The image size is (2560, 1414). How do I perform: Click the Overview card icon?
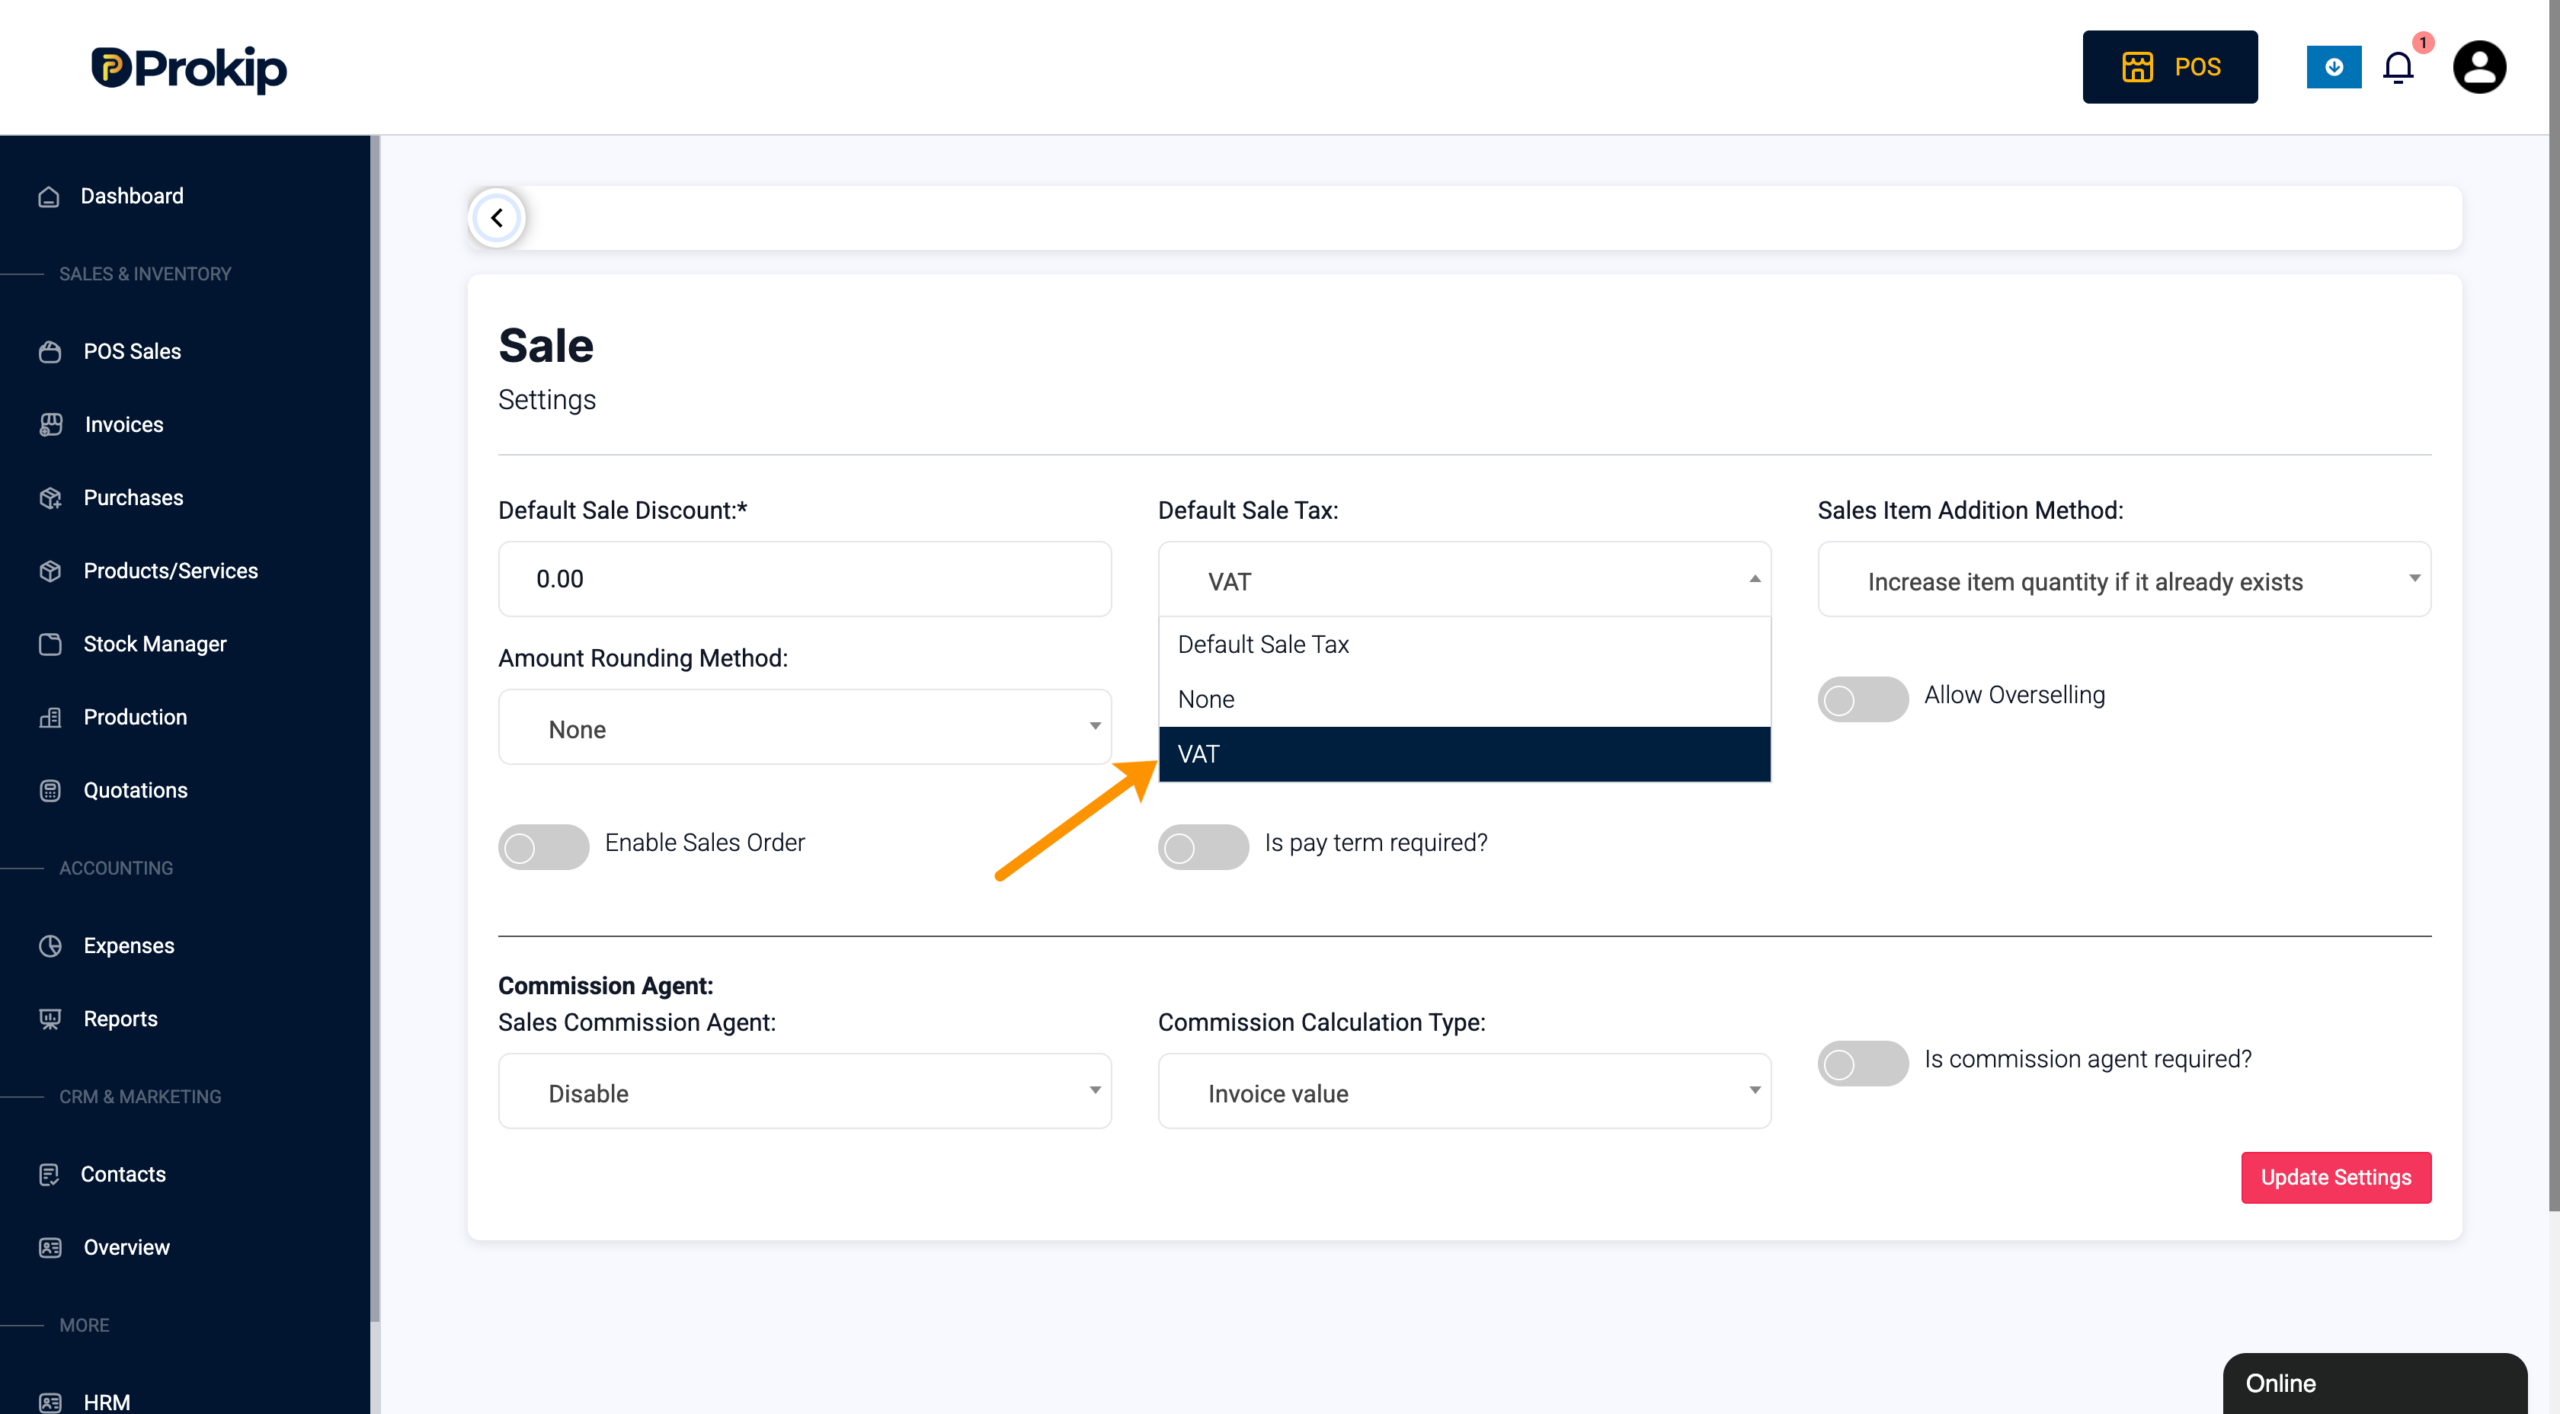[x=50, y=1247]
